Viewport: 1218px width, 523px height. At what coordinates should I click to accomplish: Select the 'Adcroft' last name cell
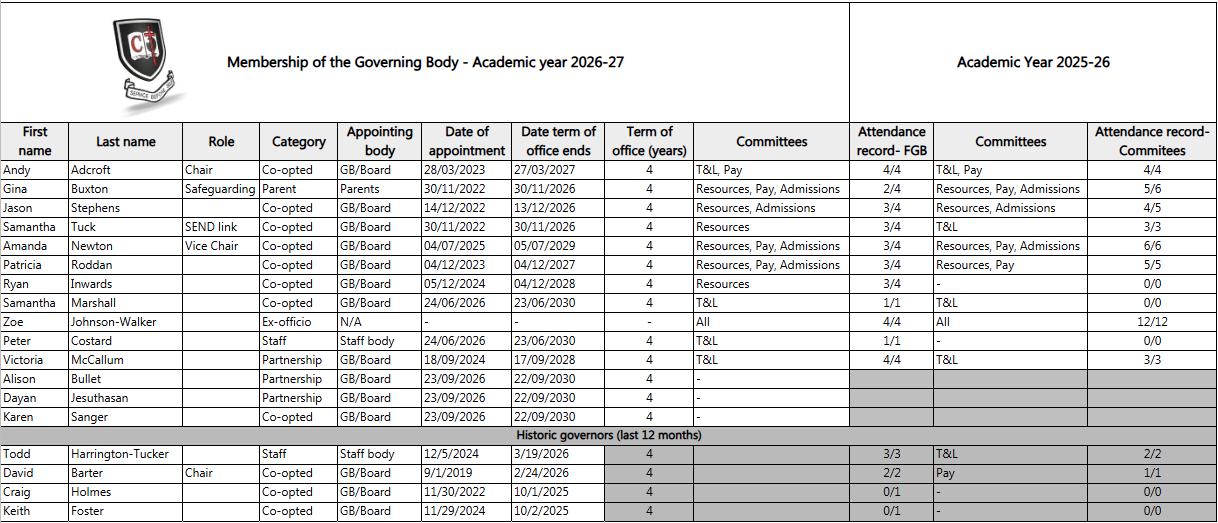(x=126, y=170)
